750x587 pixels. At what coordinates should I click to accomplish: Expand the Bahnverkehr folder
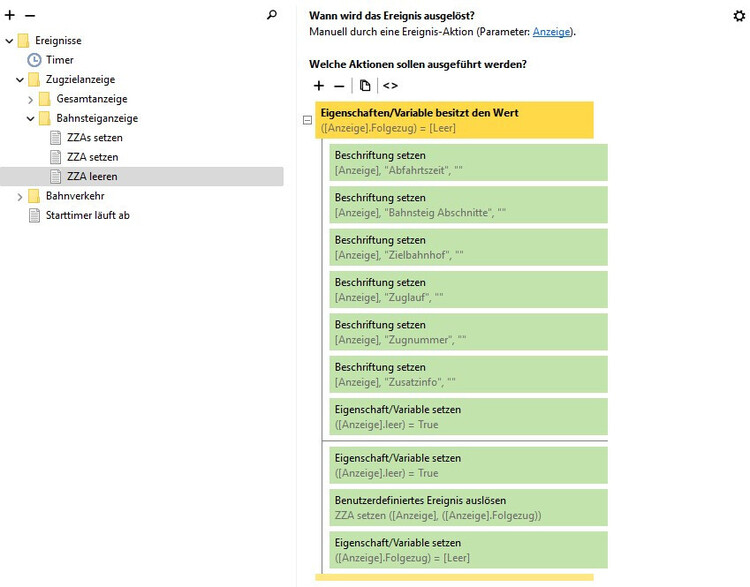20,196
